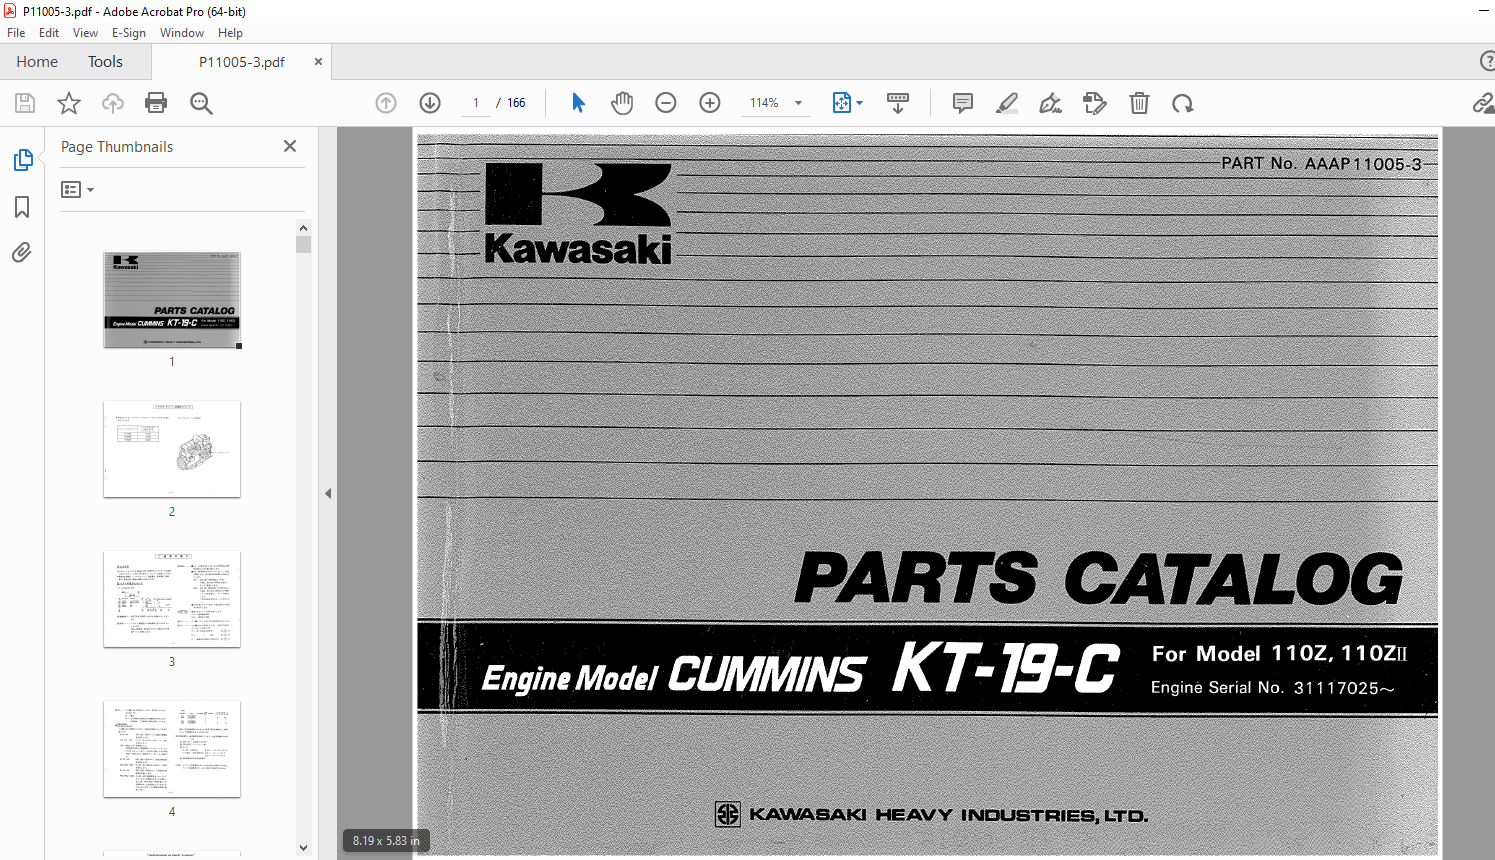Click the Fit page view icon
Image resolution: width=1495 pixels, height=860 pixels.
[842, 103]
